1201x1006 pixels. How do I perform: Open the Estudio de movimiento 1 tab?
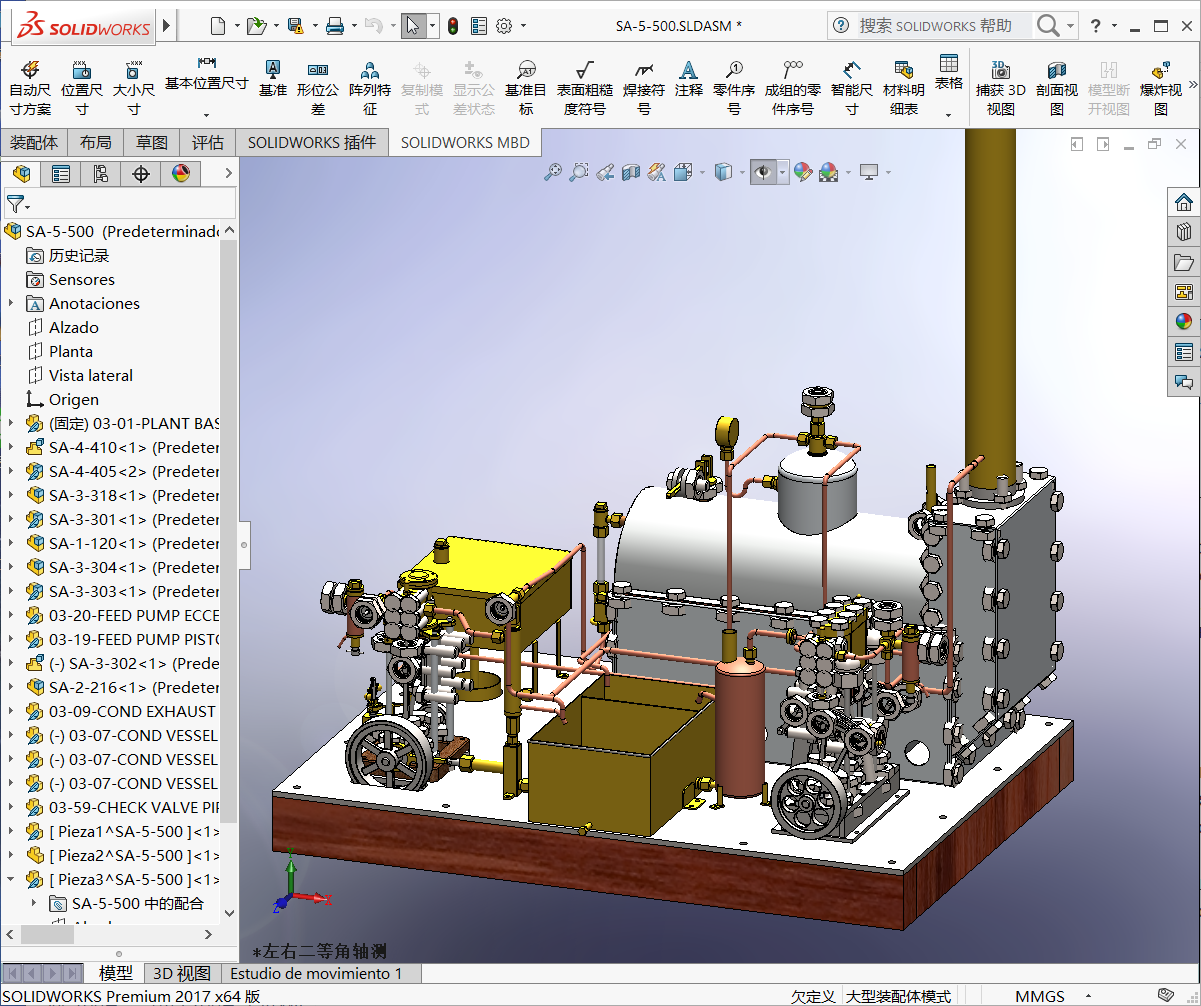(x=316, y=973)
